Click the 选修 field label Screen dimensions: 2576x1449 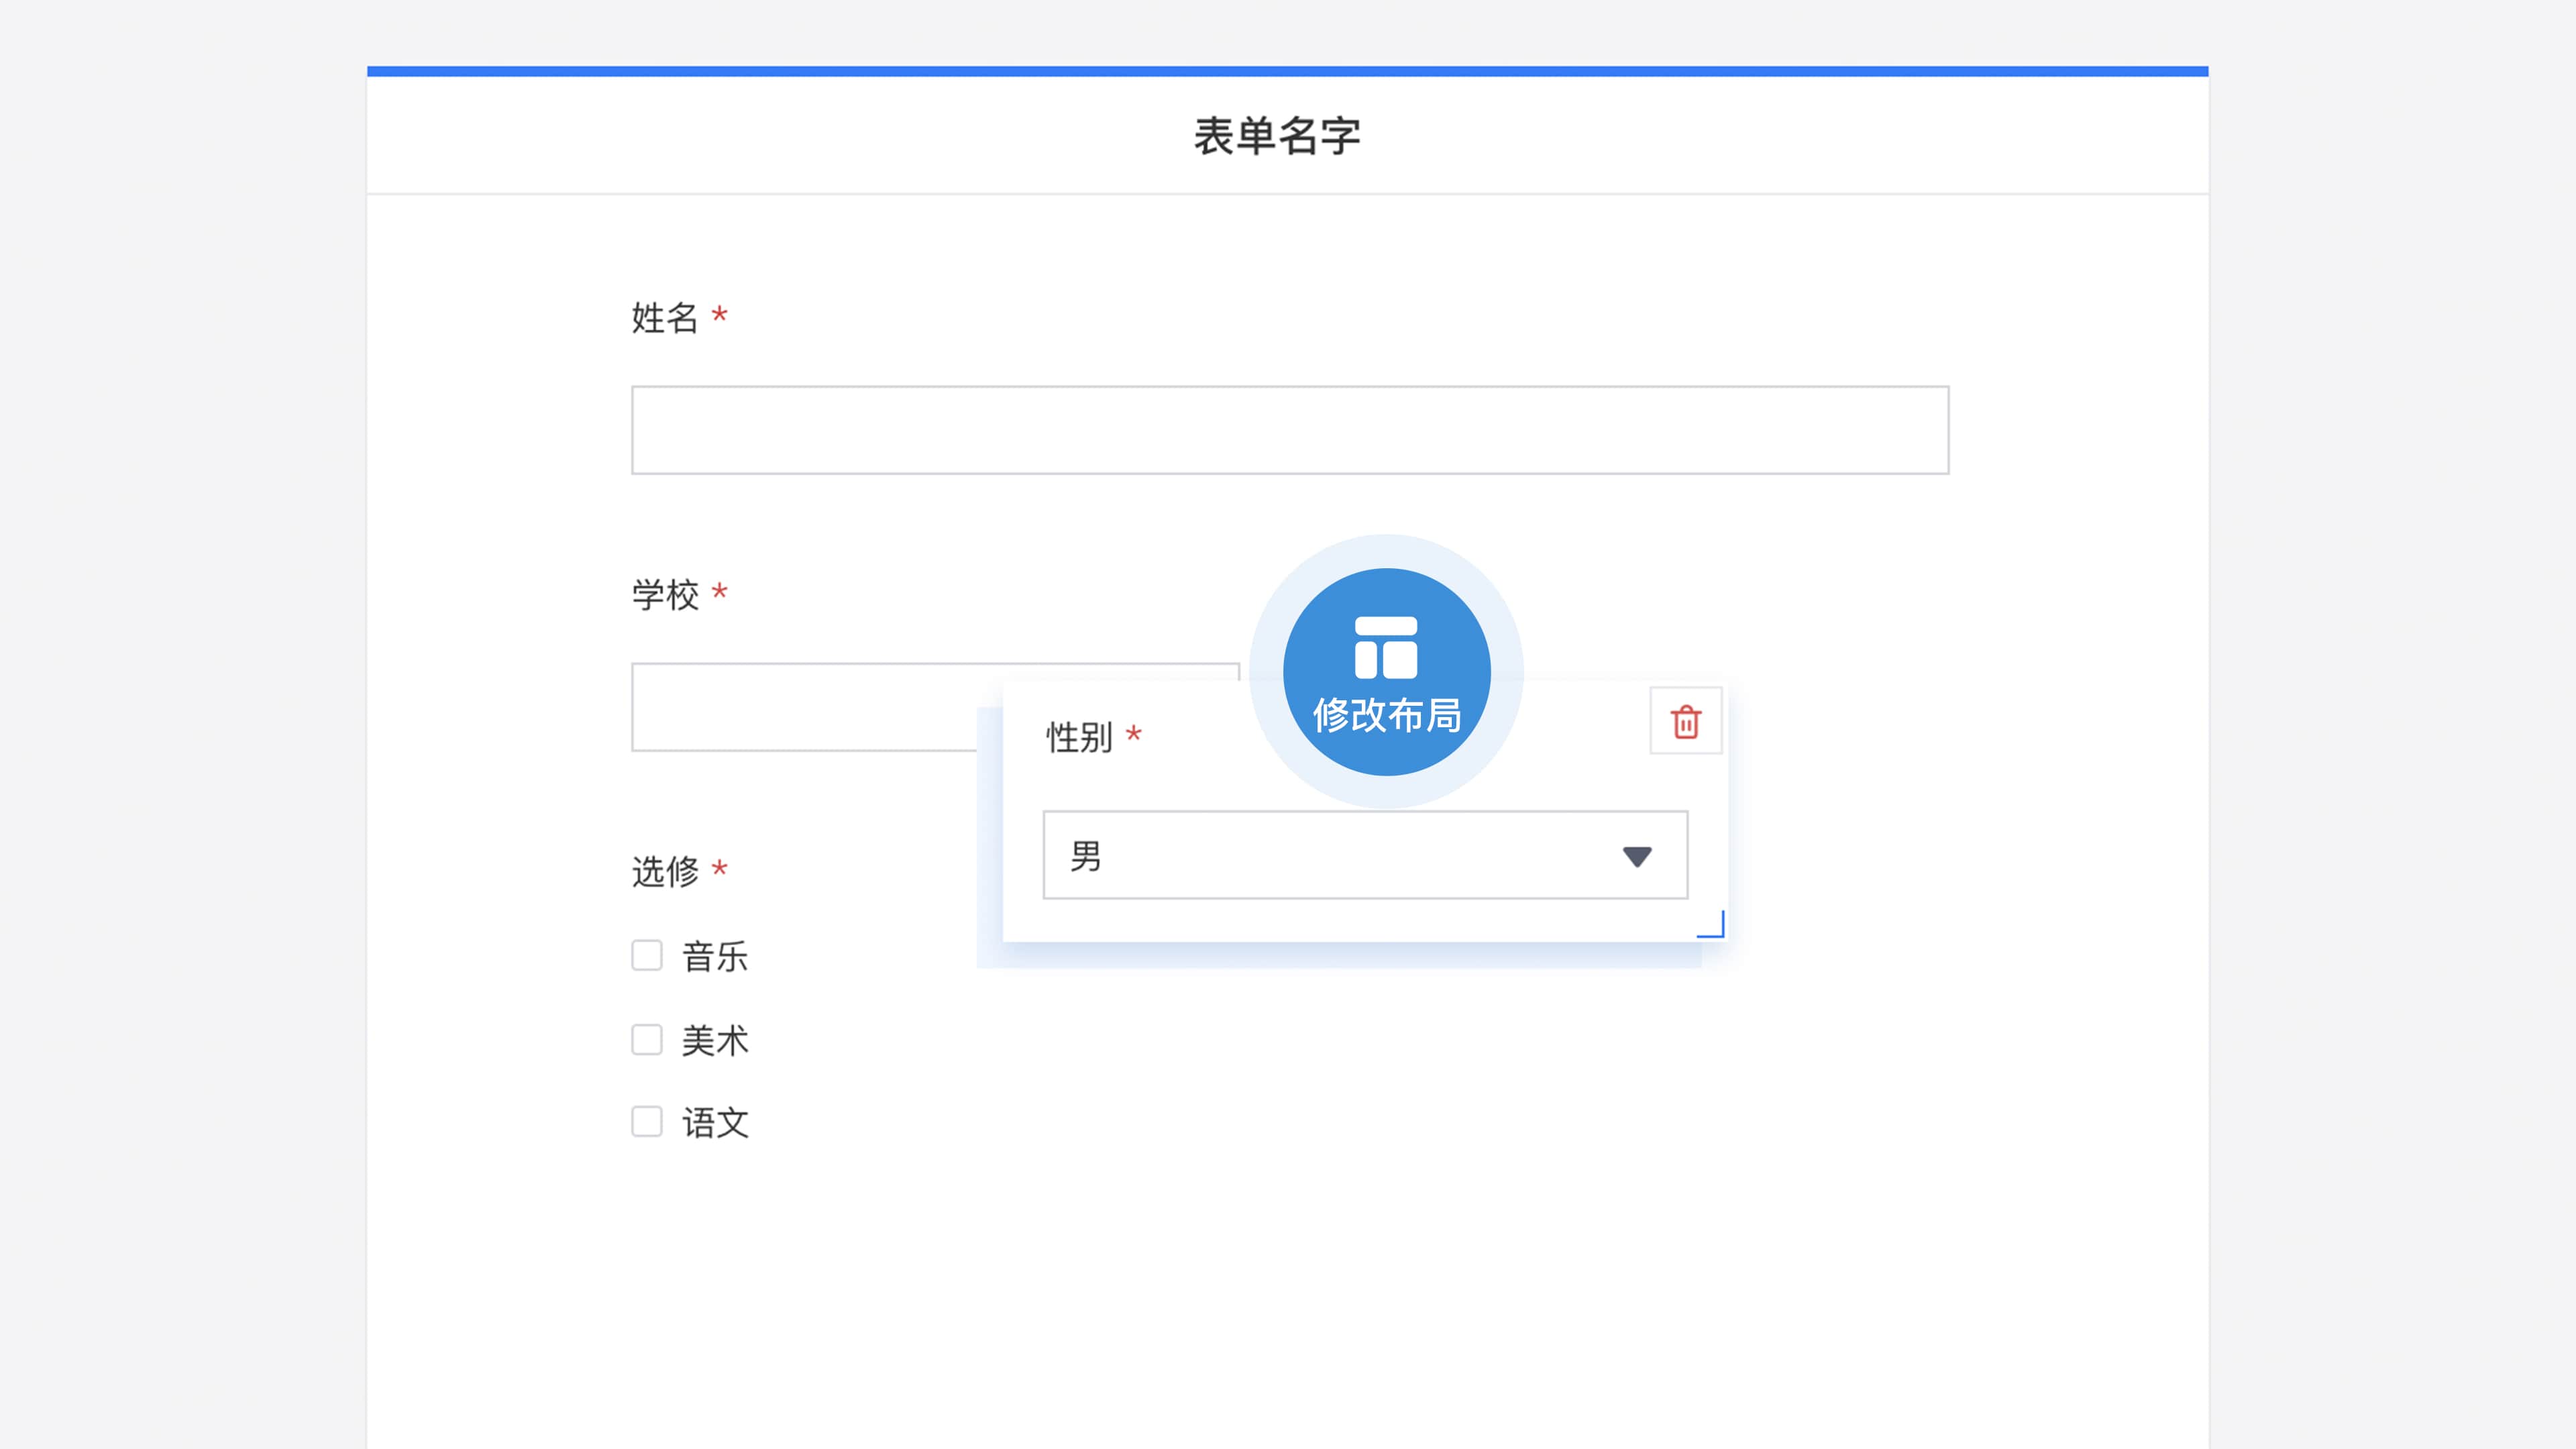pyautogui.click(x=665, y=871)
